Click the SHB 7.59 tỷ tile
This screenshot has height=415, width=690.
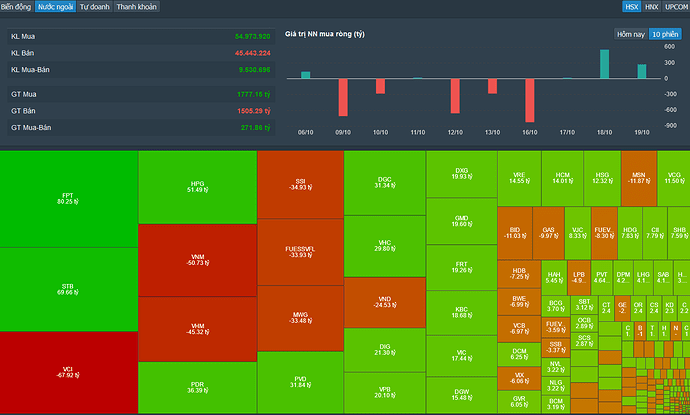[679, 233]
